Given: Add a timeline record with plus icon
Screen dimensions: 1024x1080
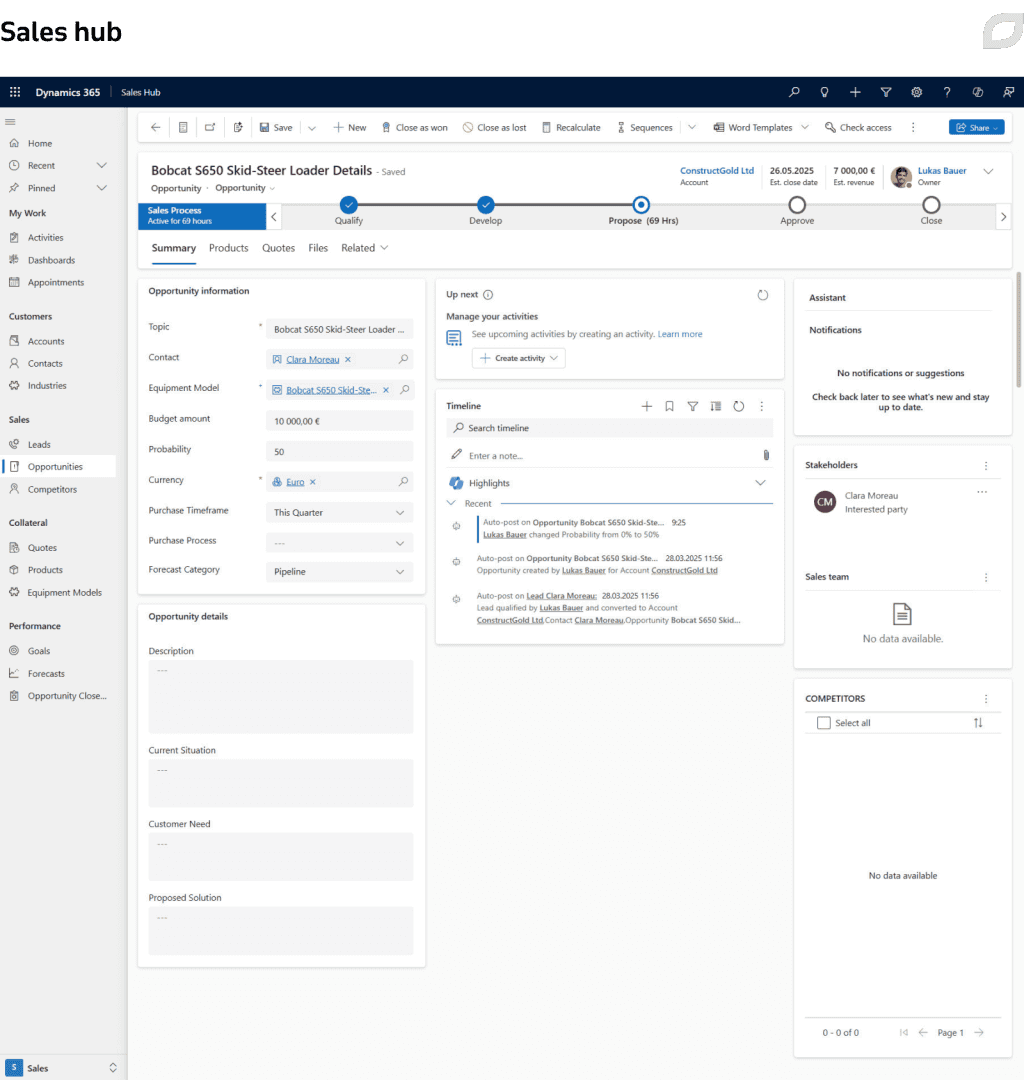Looking at the screenshot, I should (x=647, y=406).
